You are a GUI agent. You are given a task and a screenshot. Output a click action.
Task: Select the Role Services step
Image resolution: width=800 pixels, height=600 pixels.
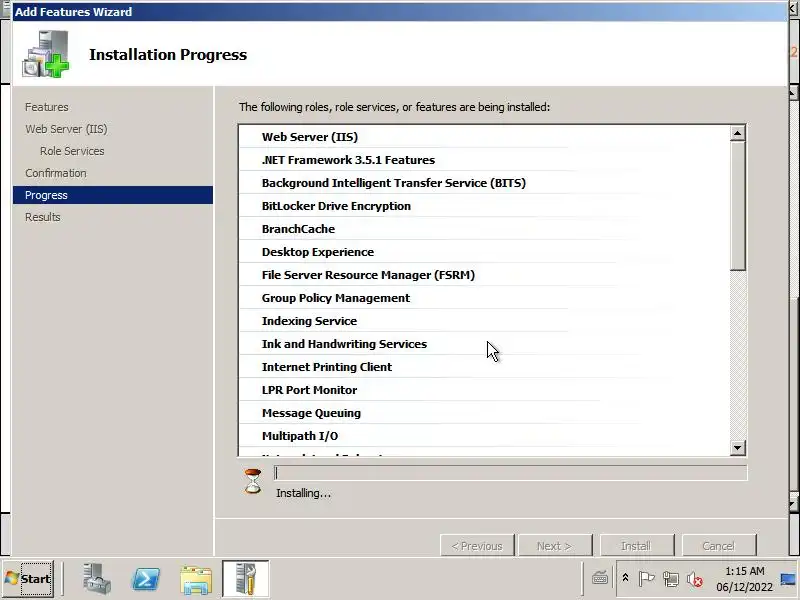pos(72,151)
